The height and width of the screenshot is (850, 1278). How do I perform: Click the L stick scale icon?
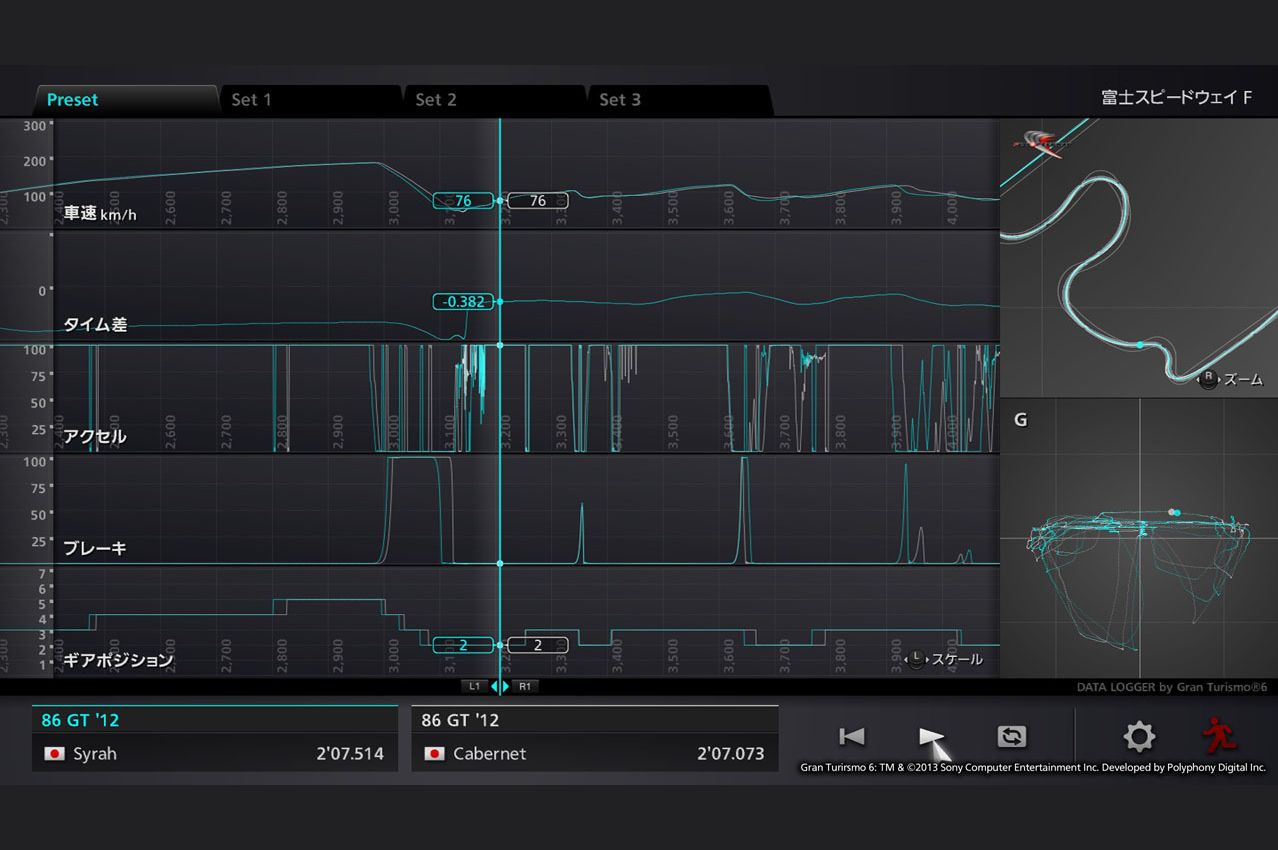915,659
